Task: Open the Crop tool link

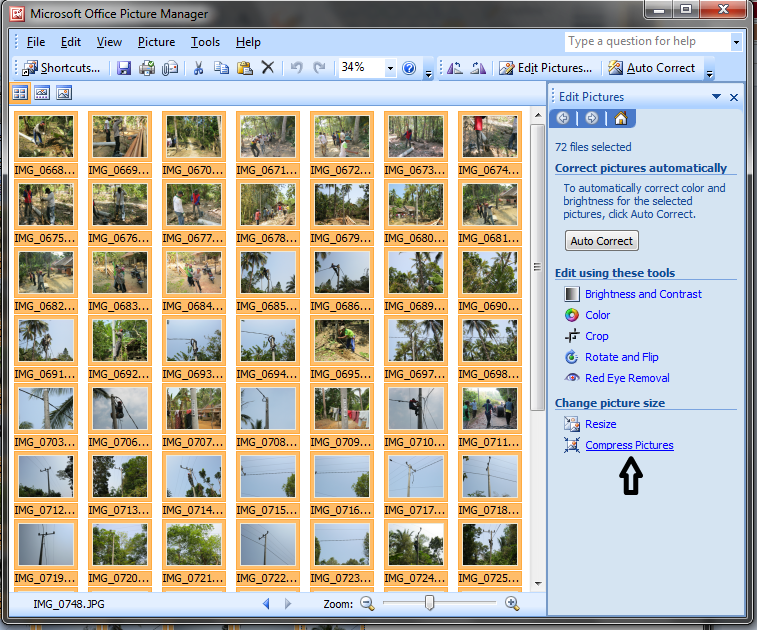Action: 597,336
